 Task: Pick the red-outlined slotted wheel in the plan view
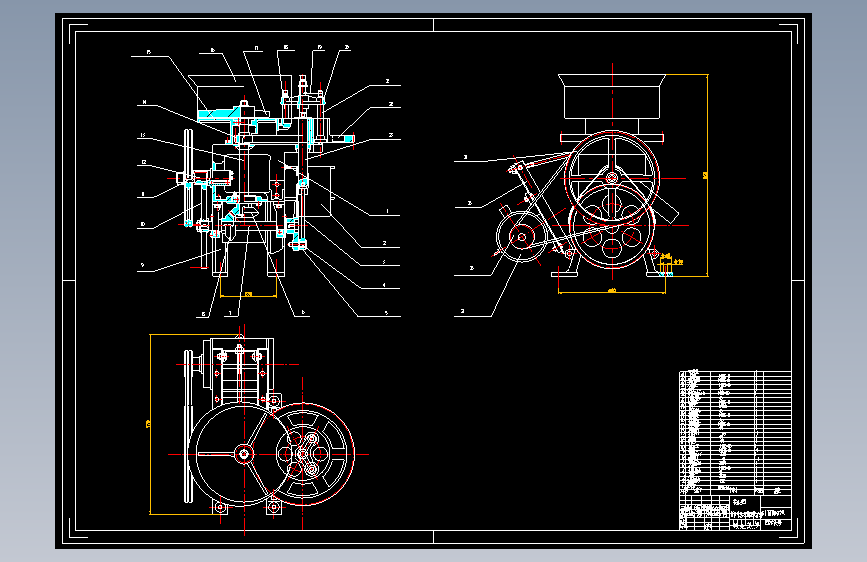[302, 454]
